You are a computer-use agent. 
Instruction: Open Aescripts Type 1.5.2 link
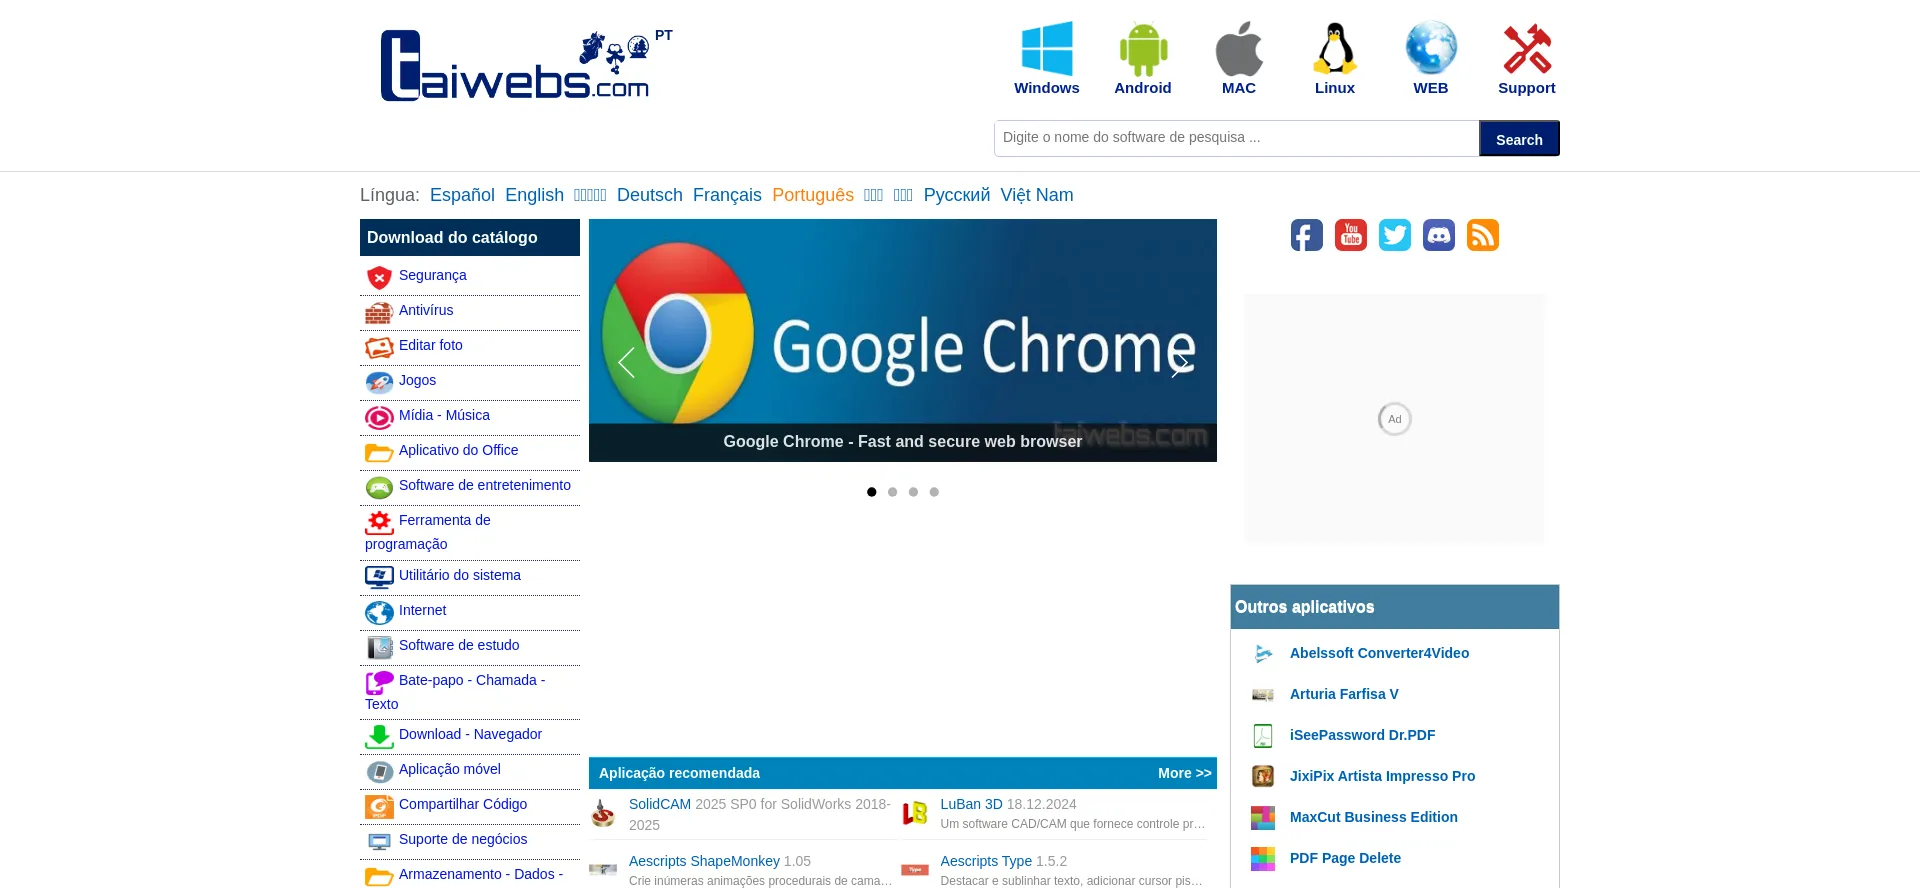pyautogui.click(x=1003, y=861)
